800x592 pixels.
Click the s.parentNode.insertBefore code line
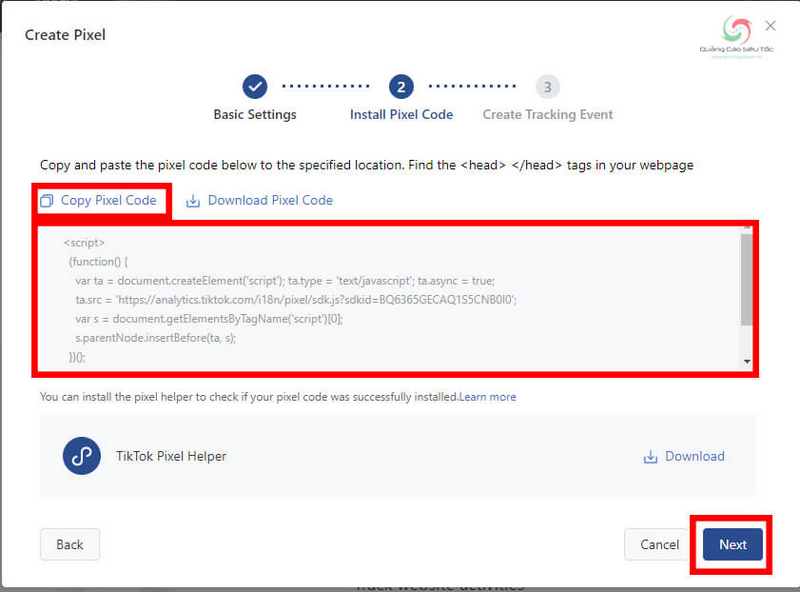(x=156, y=338)
